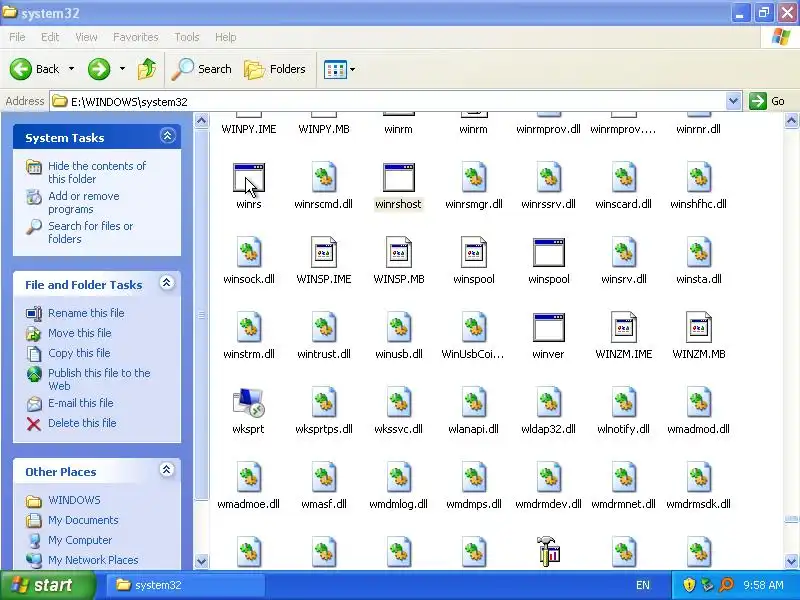This screenshot has height=600, width=800.
Task: Click Add or remove programs link
Action: (84, 203)
